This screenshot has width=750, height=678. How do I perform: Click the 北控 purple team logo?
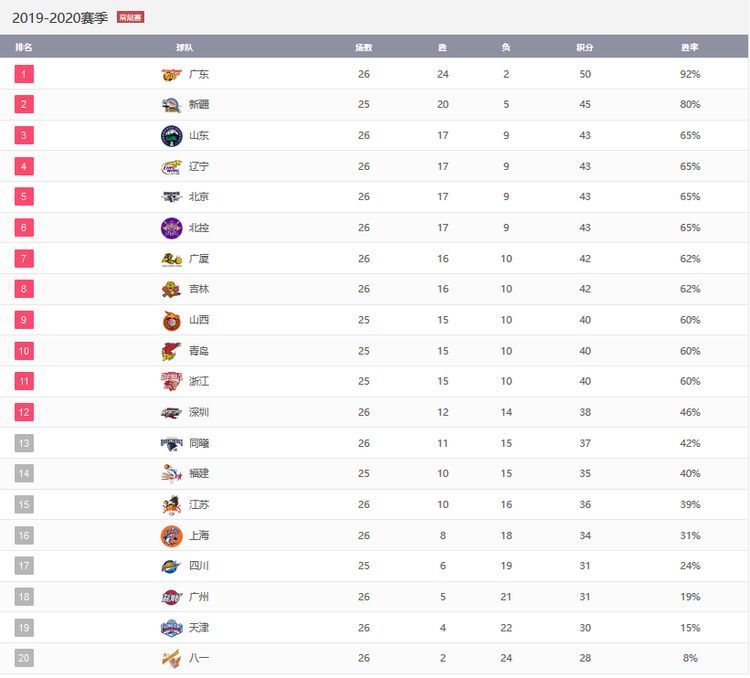[171, 228]
